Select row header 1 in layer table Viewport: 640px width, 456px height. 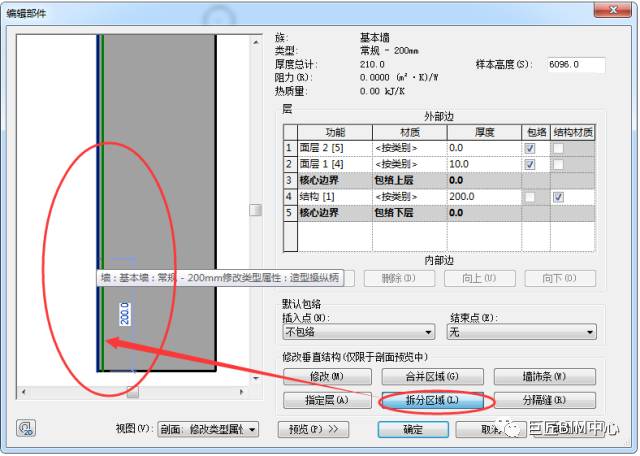pyautogui.click(x=290, y=148)
